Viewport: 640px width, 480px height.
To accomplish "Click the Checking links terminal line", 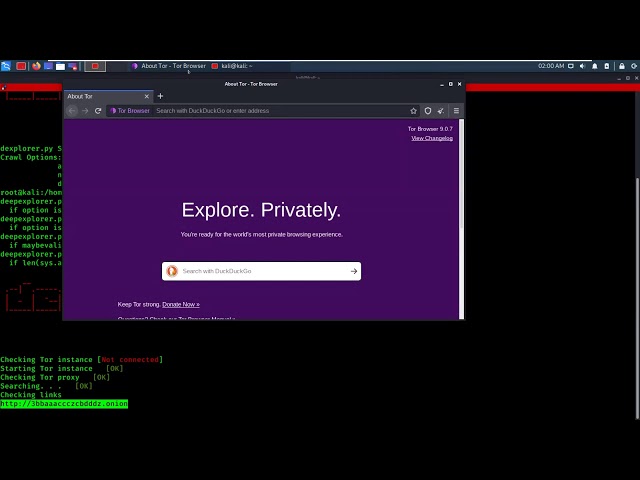I will click(x=31, y=395).
